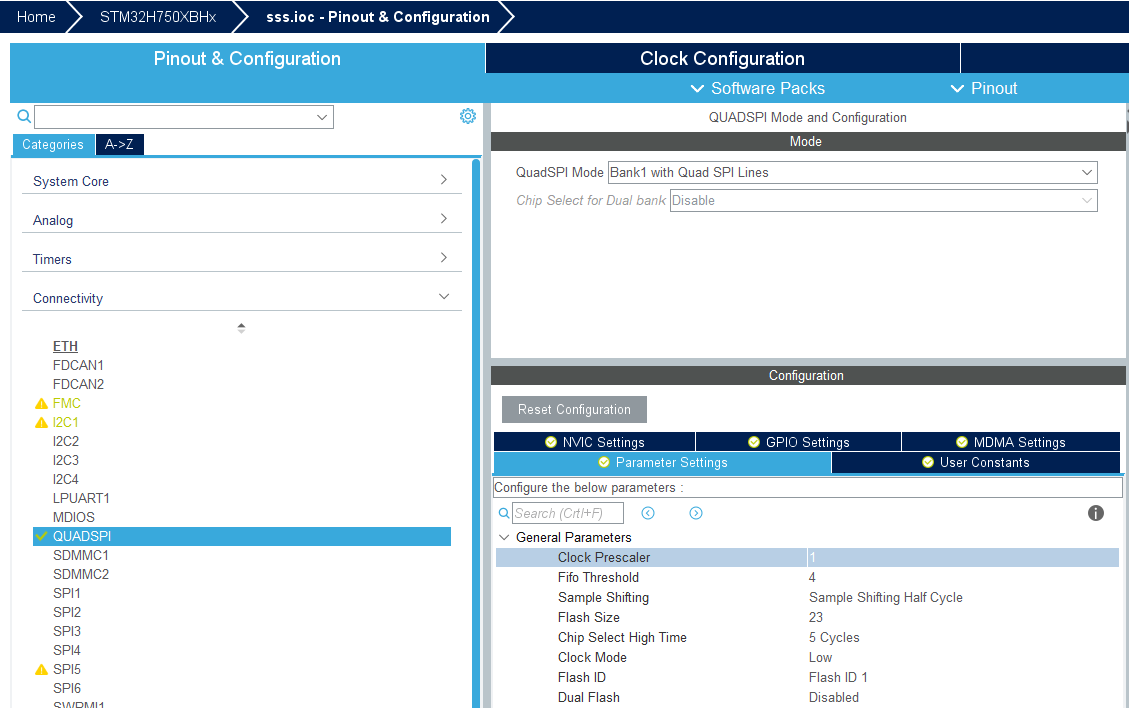The image size is (1129, 708).
Task: Expand the System Core category
Action: 444,179
